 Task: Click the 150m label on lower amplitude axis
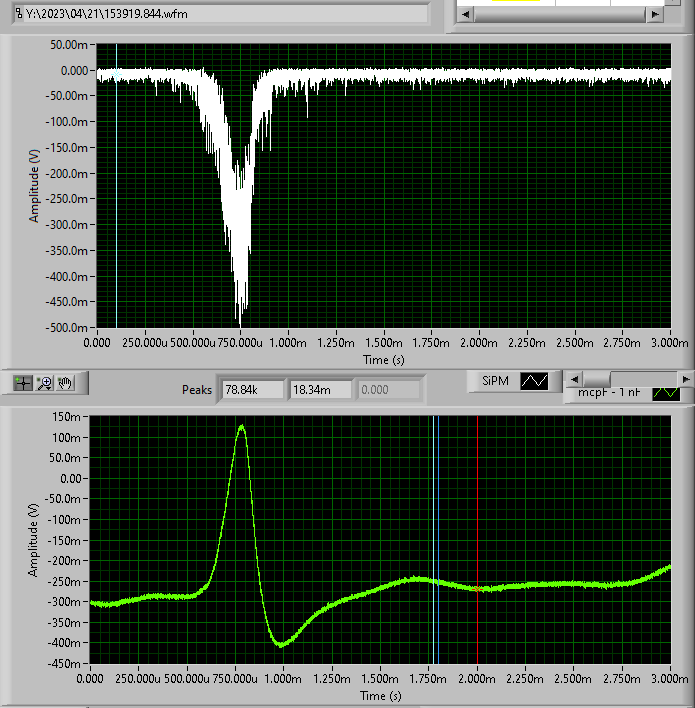coord(66,417)
